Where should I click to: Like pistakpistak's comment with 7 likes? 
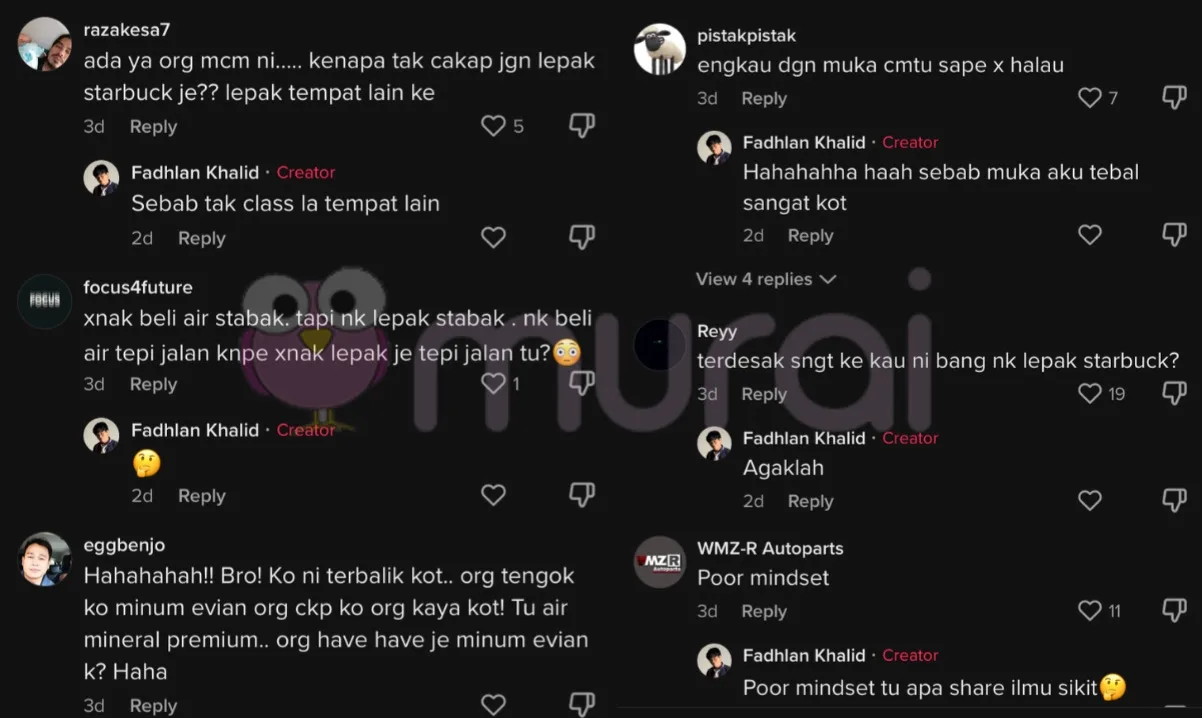(1090, 98)
